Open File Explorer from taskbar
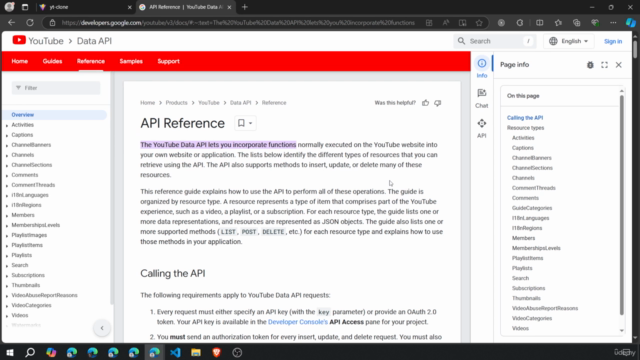The image size is (640, 360). coord(196,352)
